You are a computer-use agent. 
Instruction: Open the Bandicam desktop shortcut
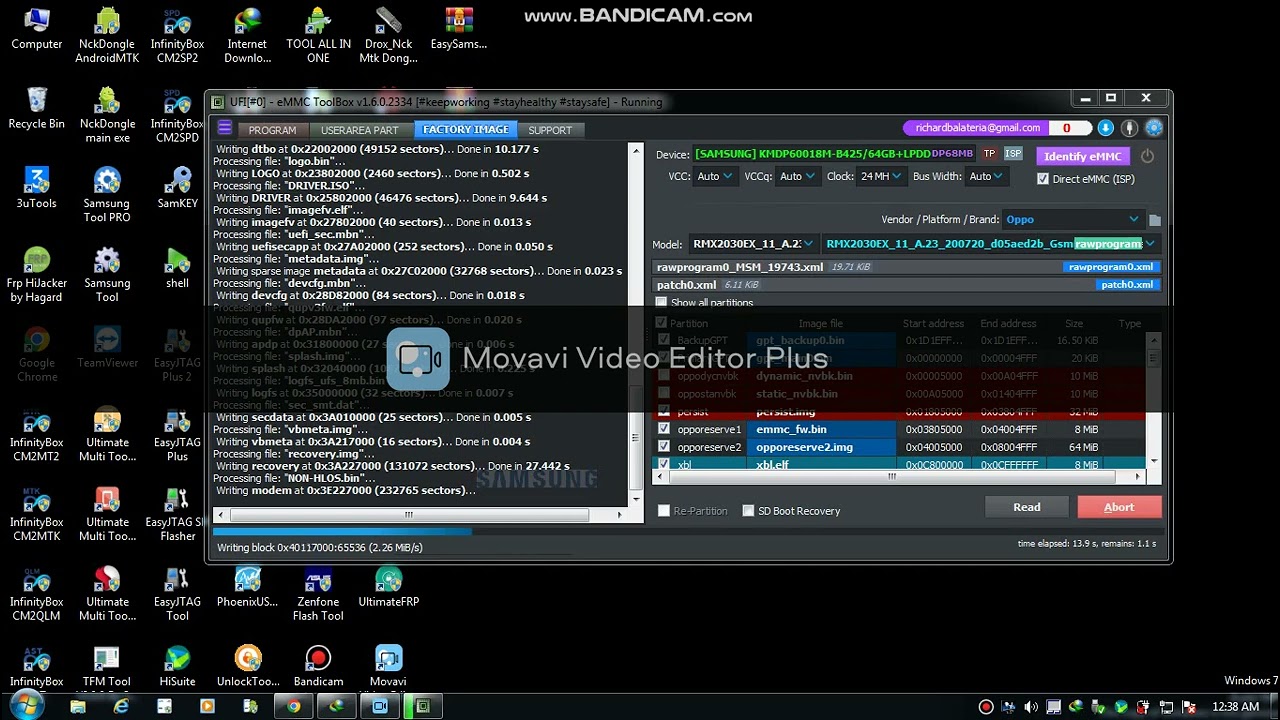click(x=318, y=667)
